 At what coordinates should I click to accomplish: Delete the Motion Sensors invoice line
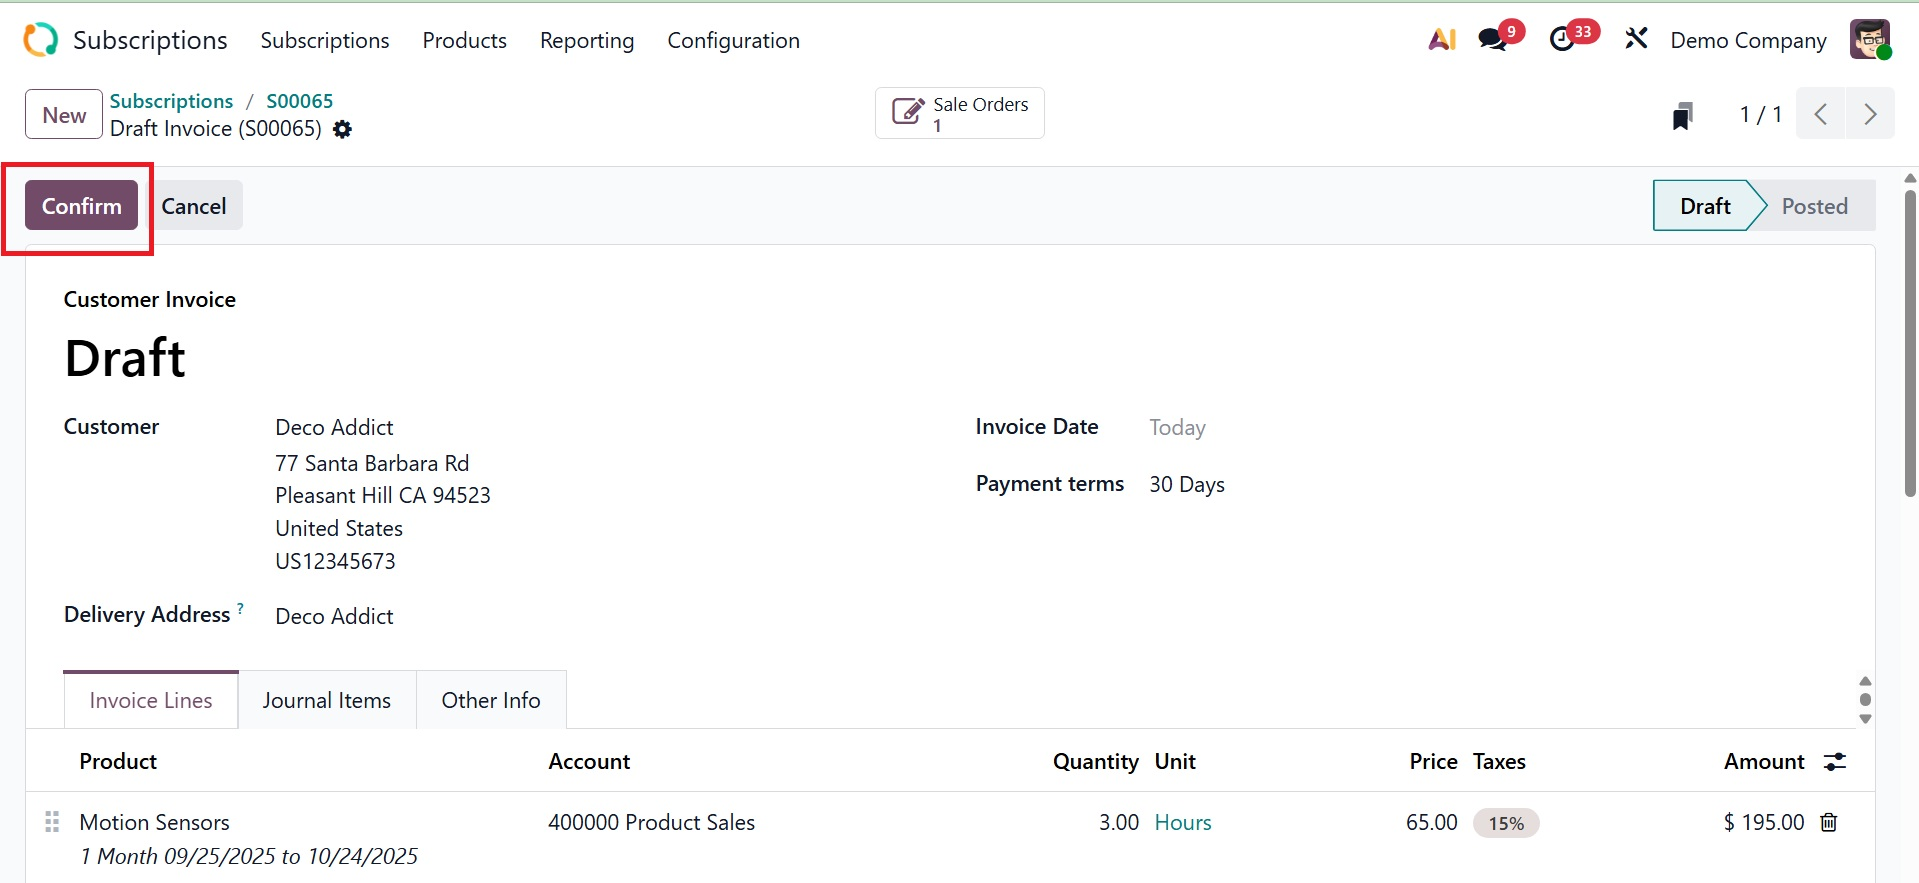pos(1829,822)
